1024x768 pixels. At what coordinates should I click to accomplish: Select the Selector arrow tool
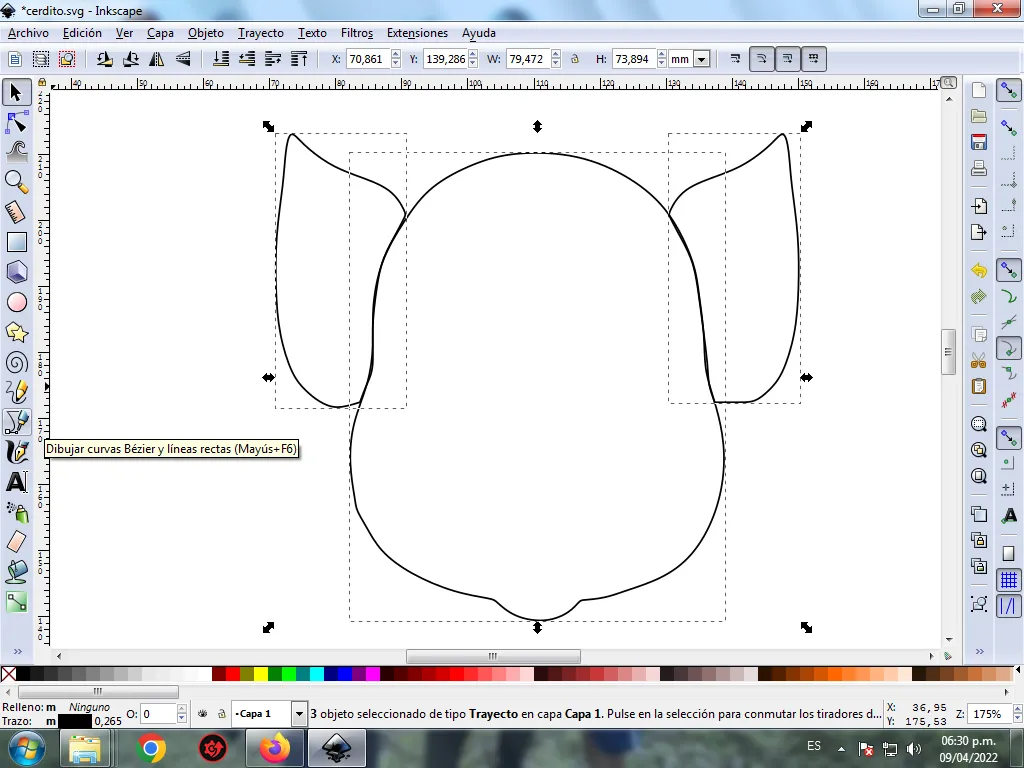[16, 93]
